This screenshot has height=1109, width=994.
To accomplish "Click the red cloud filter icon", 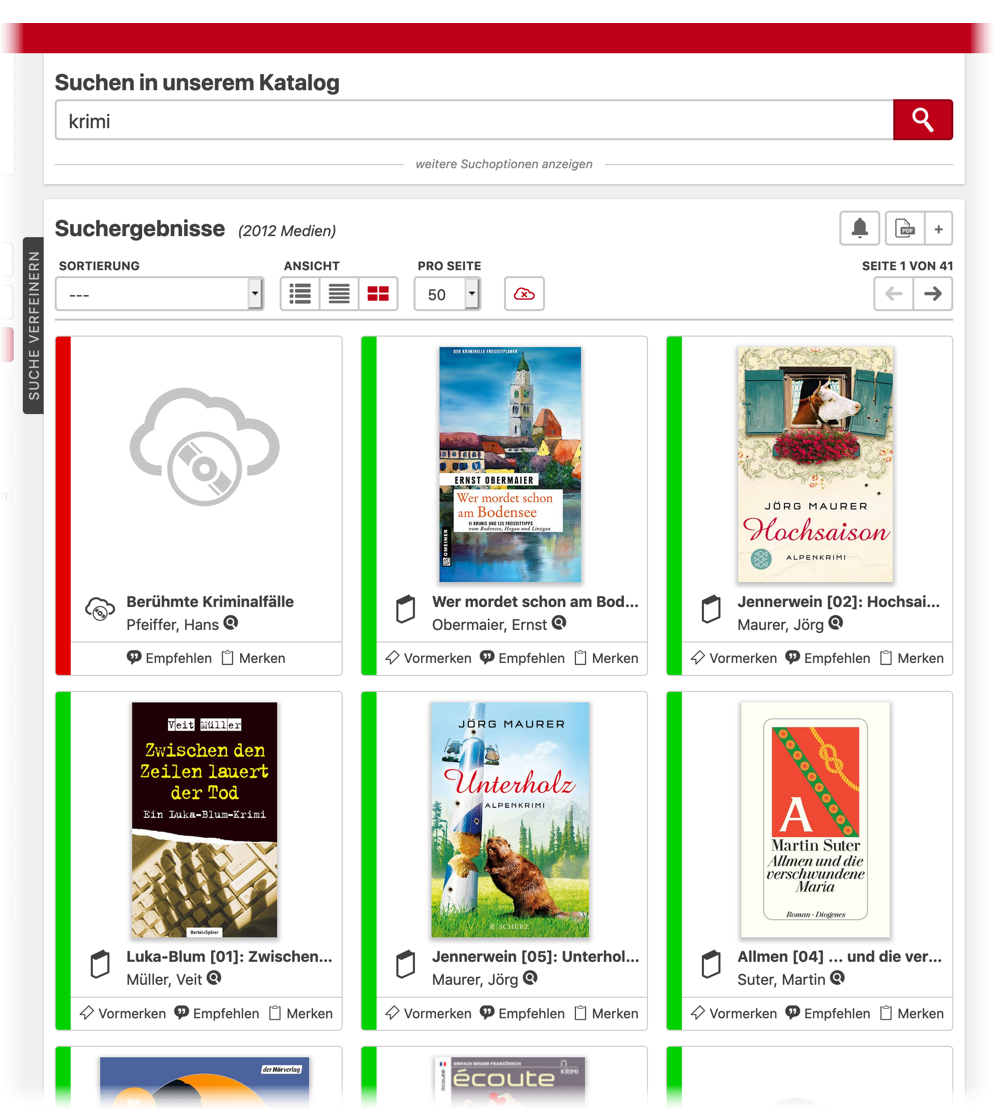I will pos(524,294).
